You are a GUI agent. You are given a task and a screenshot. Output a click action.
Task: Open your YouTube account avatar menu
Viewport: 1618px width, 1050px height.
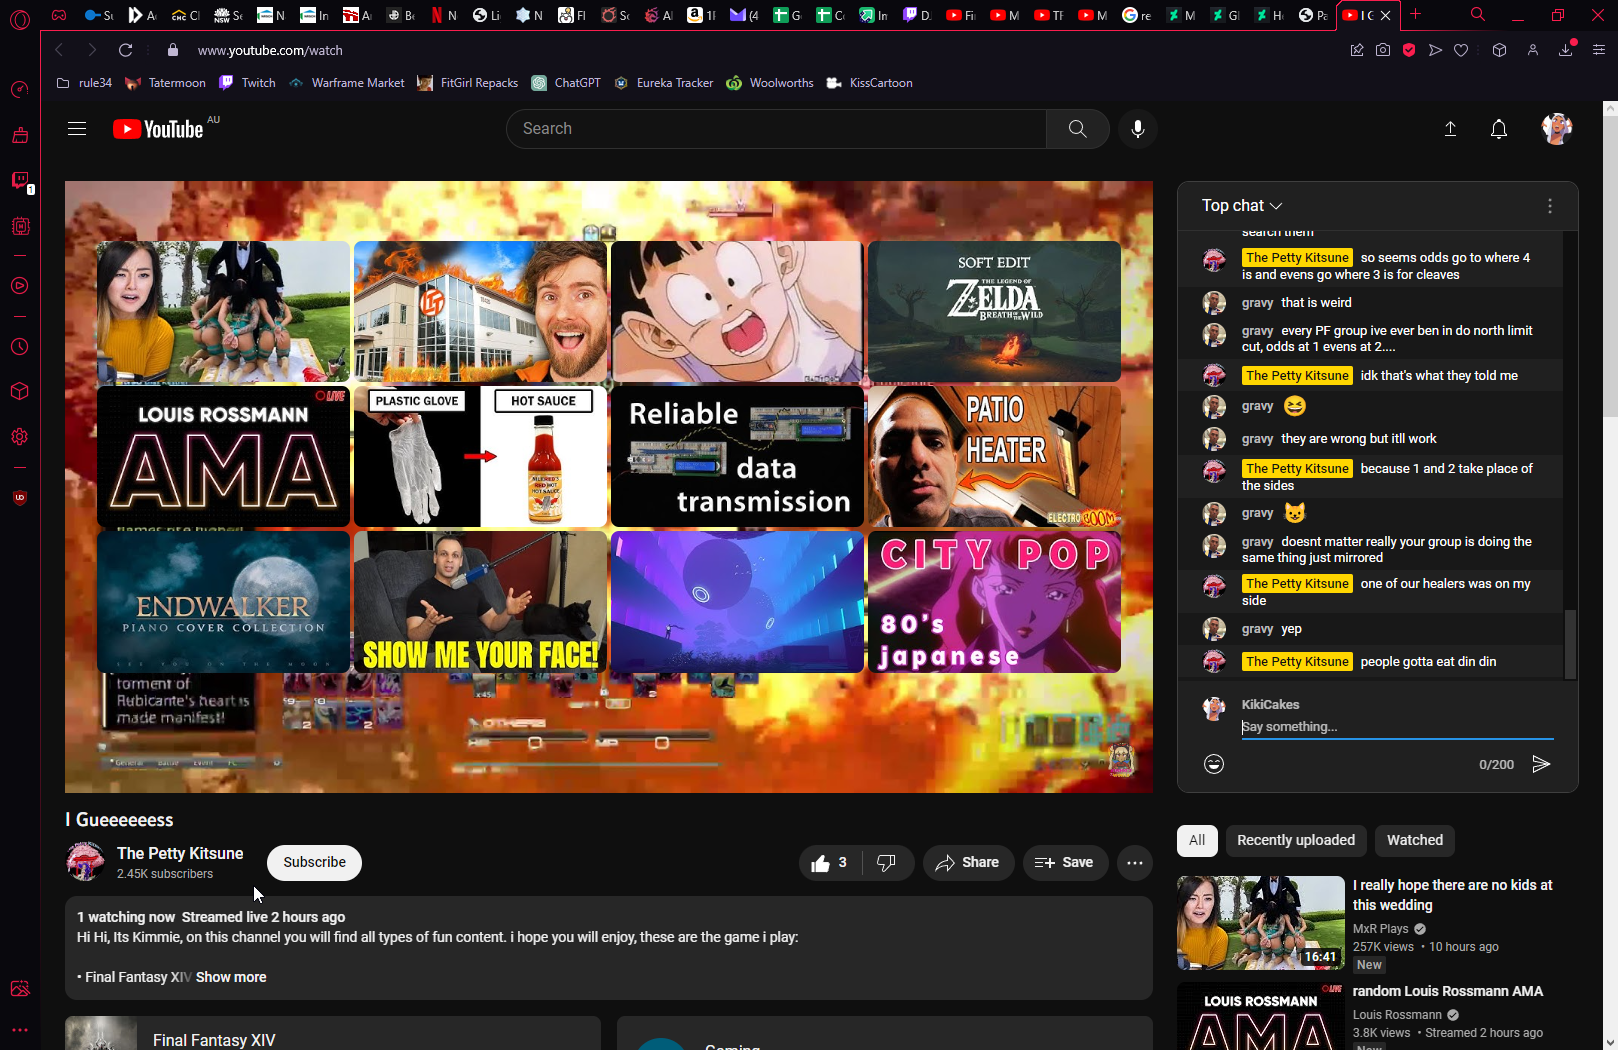[x=1556, y=129]
